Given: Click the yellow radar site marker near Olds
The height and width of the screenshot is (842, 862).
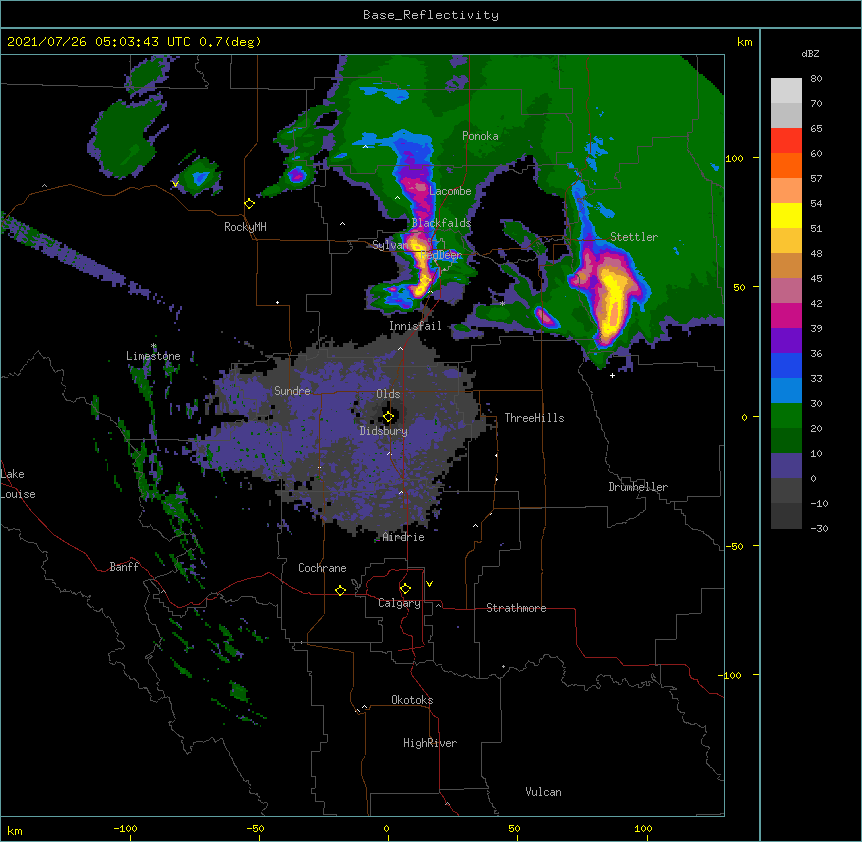Looking at the screenshot, I should click(x=388, y=417).
